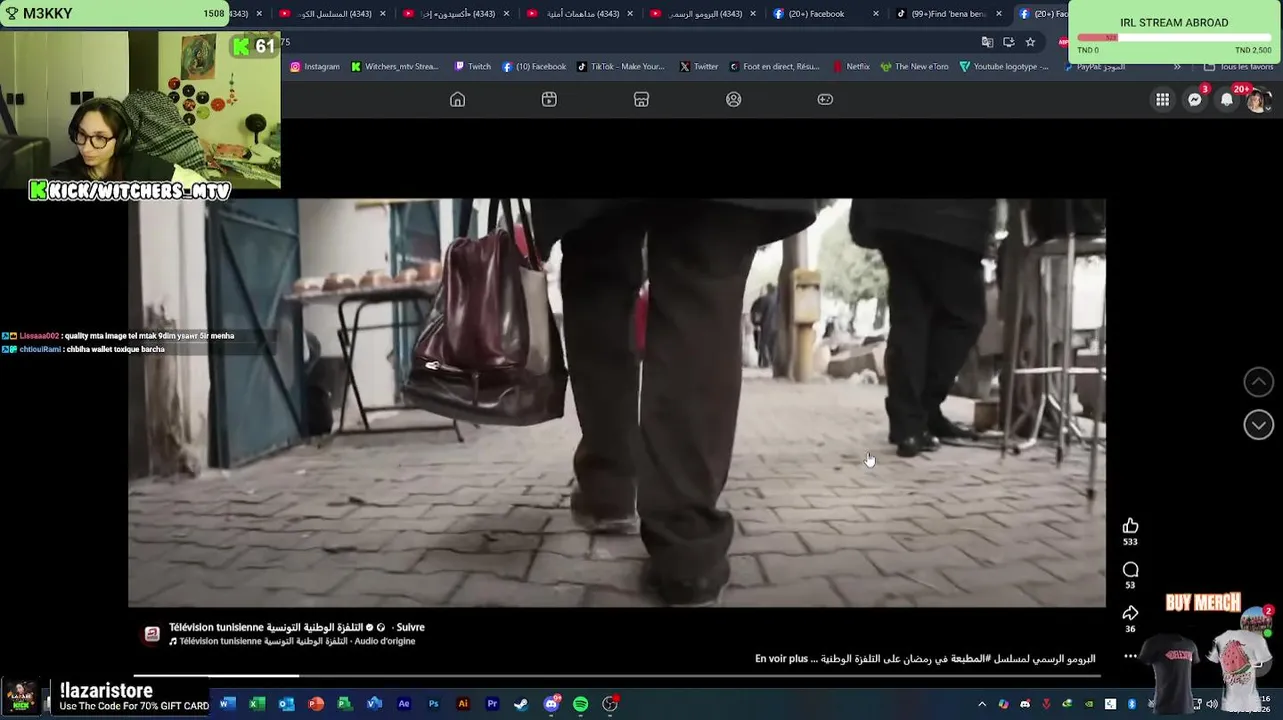
Task: Open the Télévision tunisienne page avatar
Action: click(152, 634)
